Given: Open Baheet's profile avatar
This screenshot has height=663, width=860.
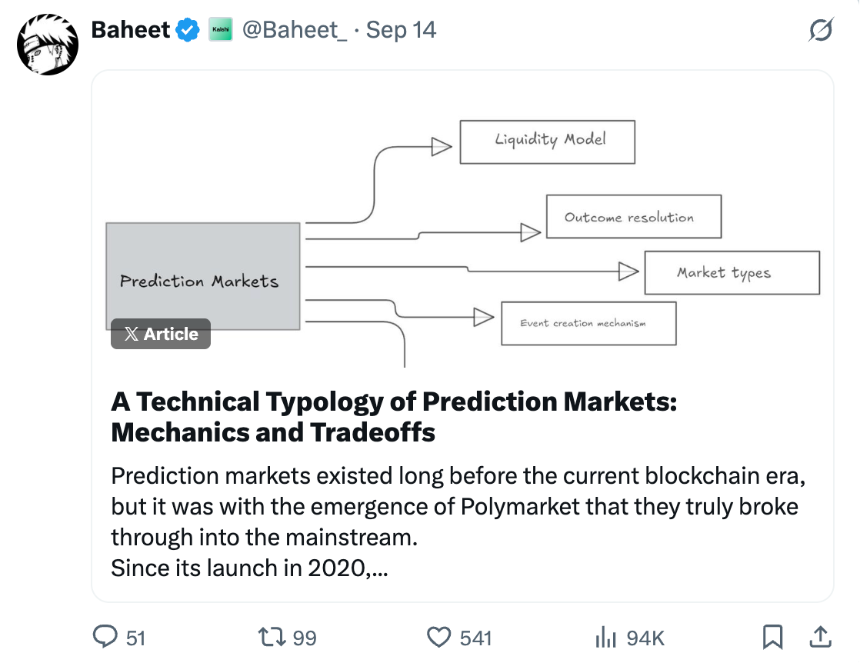Looking at the screenshot, I should (x=47, y=44).
